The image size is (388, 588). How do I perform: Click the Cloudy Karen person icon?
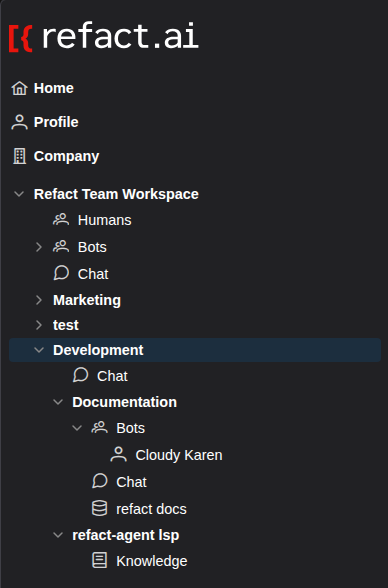(118, 454)
